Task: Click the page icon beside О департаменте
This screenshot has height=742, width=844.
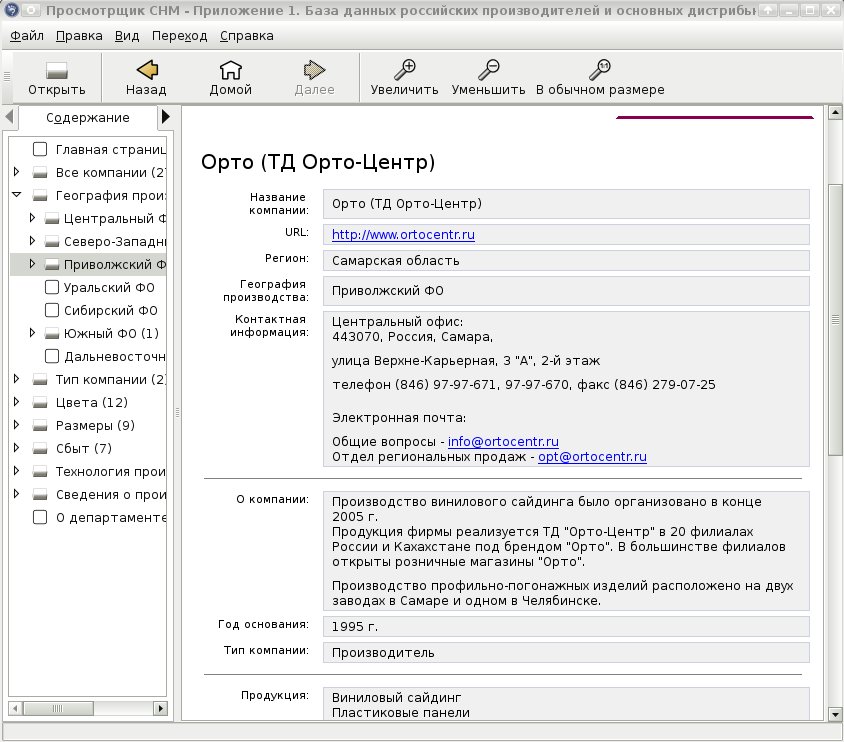Action: 40,517
